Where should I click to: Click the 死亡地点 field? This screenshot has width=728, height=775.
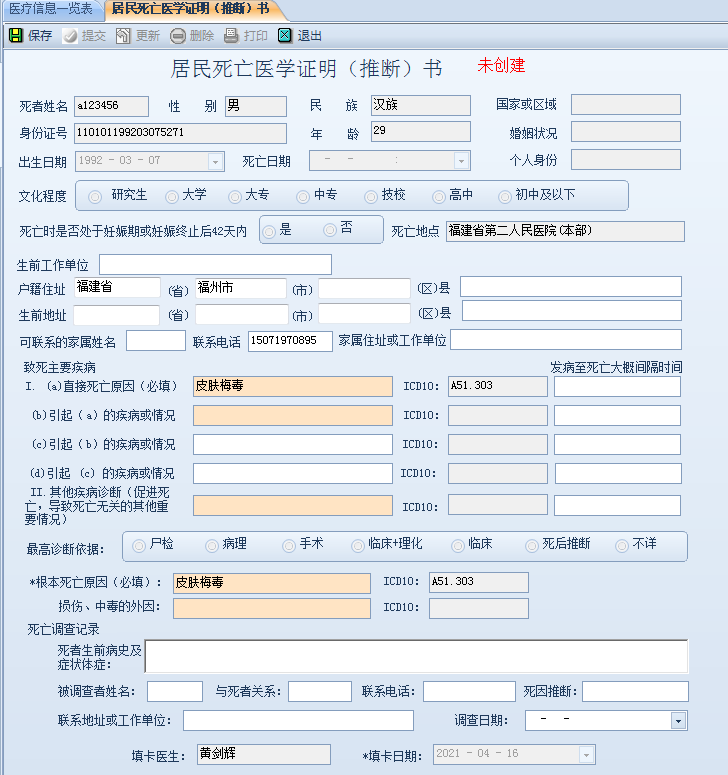pyautogui.click(x=565, y=231)
